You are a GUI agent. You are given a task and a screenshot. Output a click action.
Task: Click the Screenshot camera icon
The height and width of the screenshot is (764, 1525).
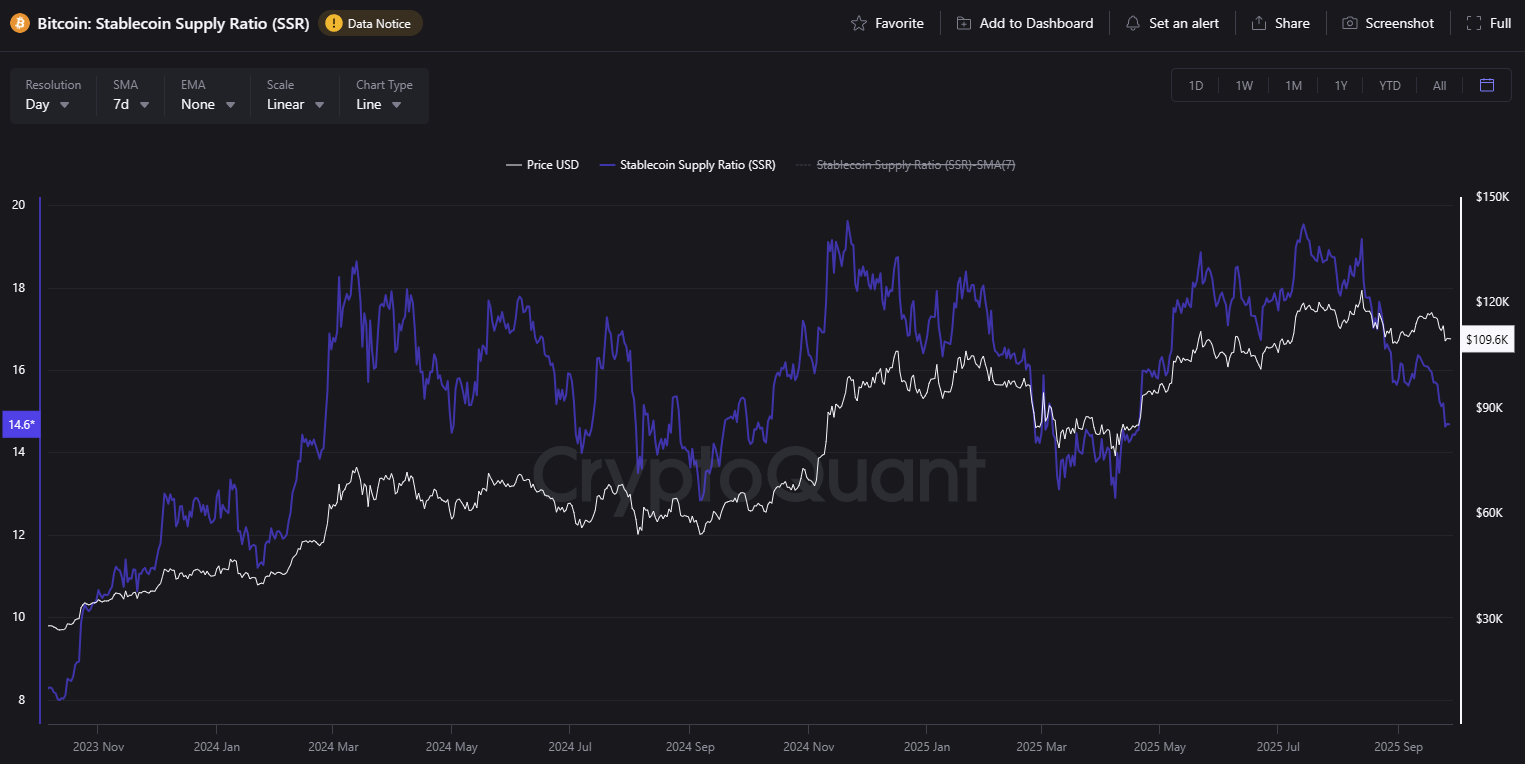click(1350, 23)
